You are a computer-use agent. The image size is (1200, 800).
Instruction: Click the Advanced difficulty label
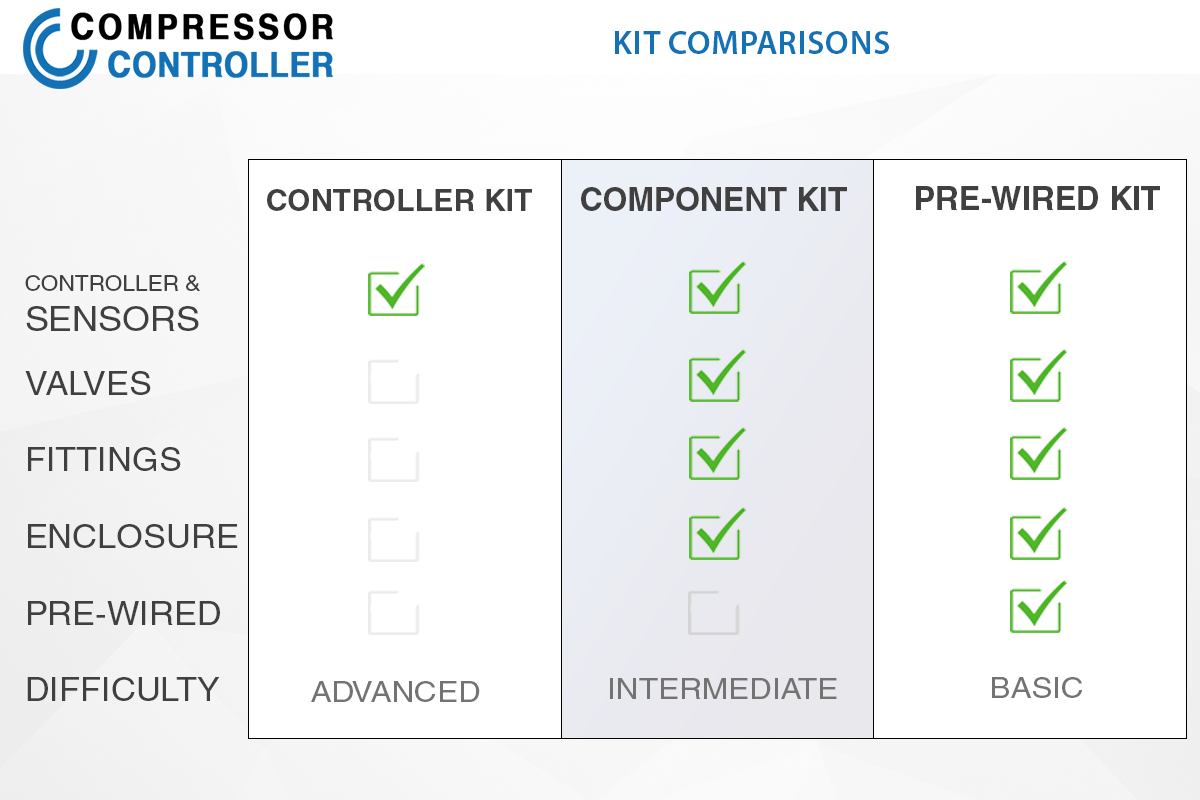coord(395,691)
